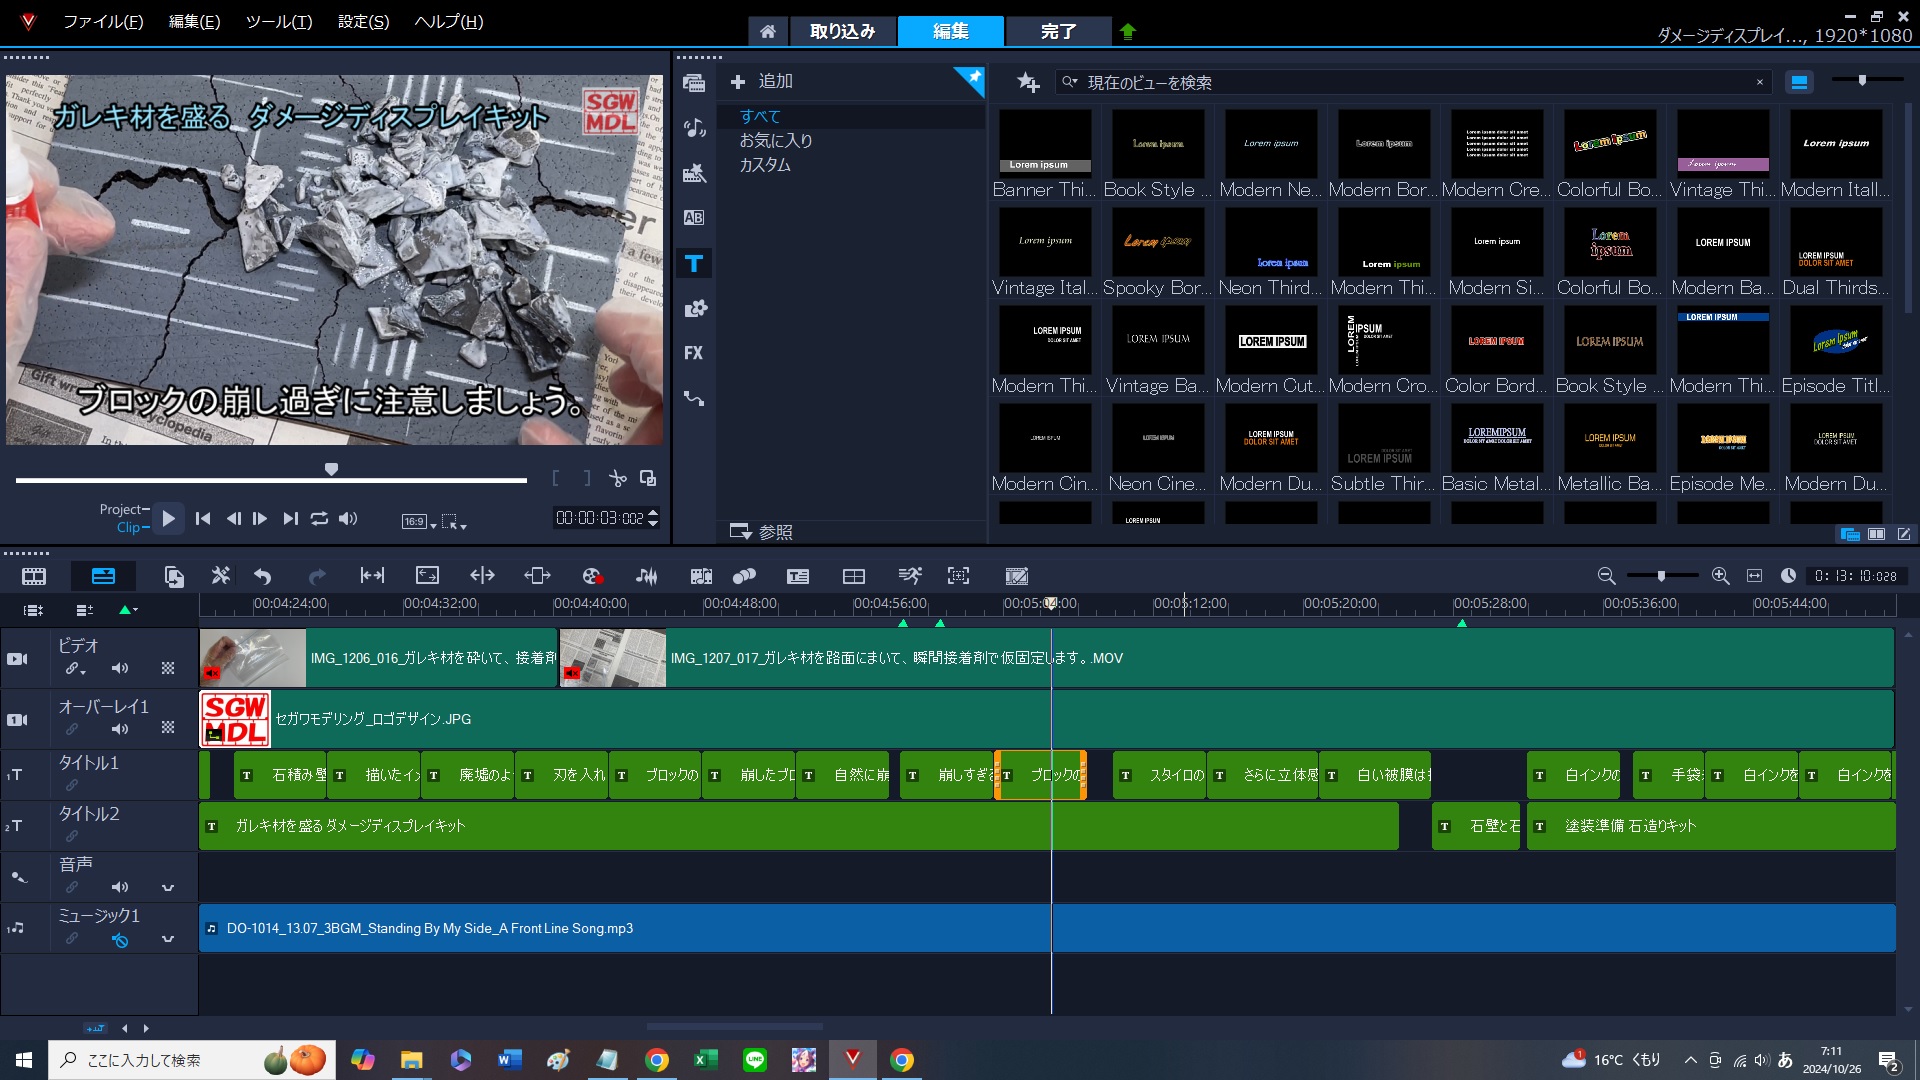Open the Media library panel icon
This screenshot has width=1920, height=1080.
(x=694, y=83)
